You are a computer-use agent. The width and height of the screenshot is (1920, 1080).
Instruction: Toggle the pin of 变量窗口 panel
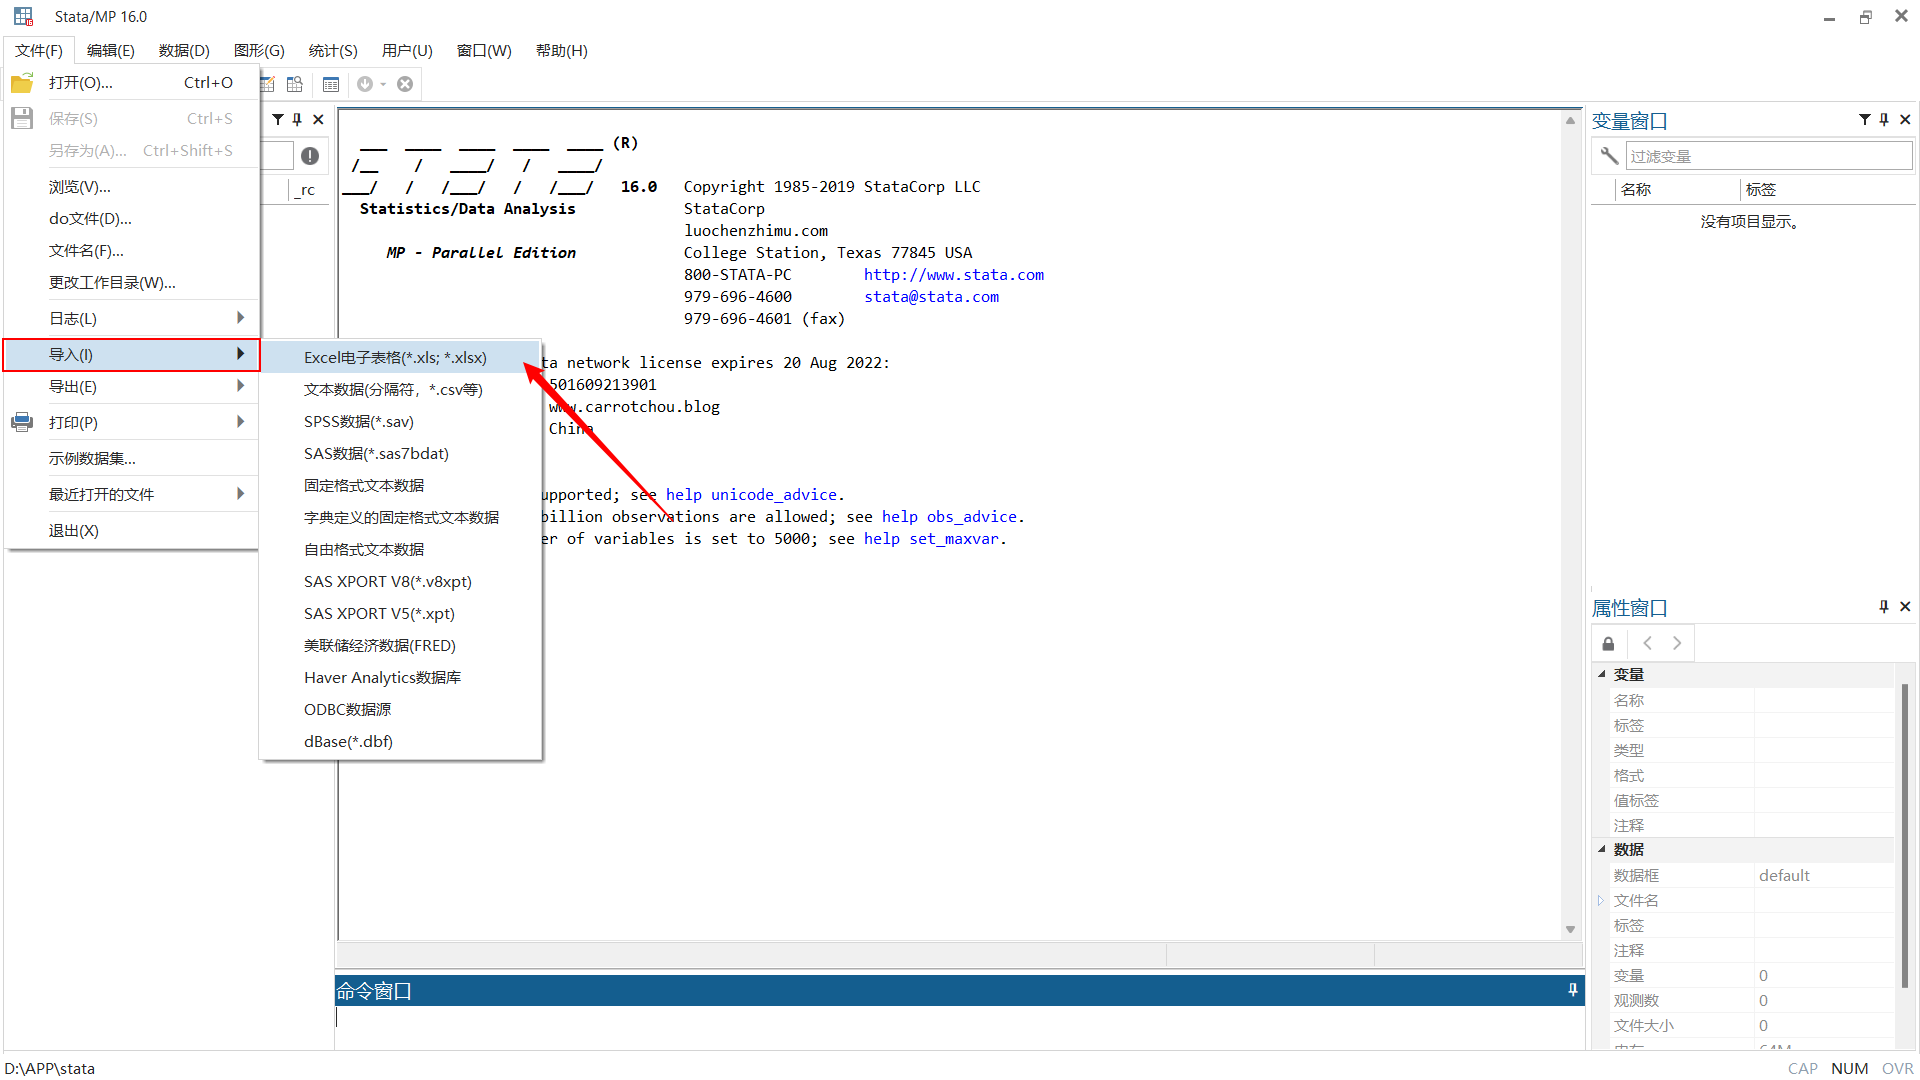(1884, 120)
